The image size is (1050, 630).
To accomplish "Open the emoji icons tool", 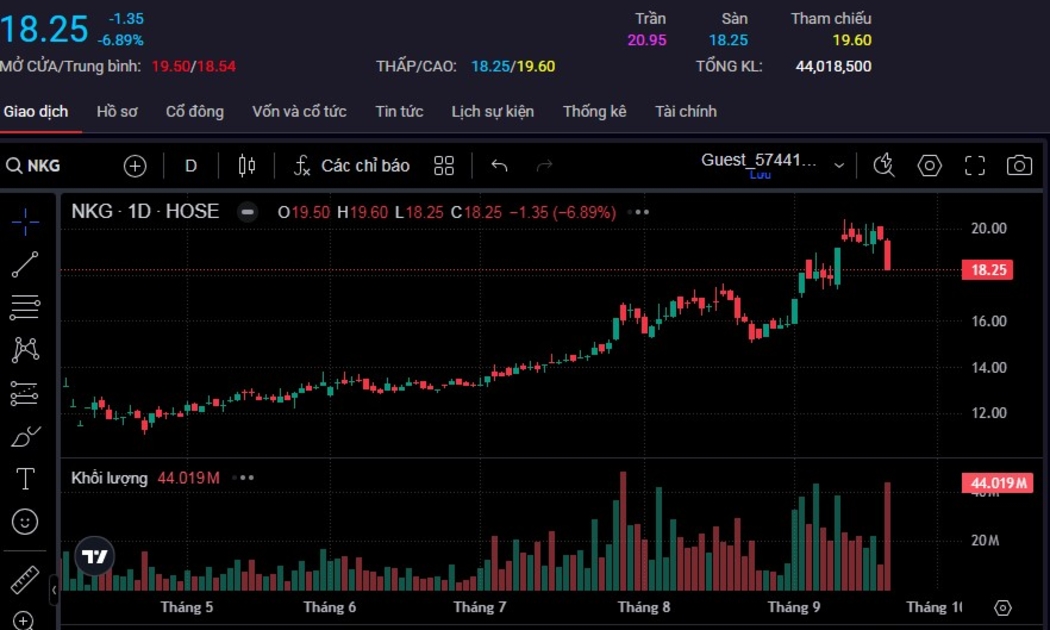I will coord(25,521).
